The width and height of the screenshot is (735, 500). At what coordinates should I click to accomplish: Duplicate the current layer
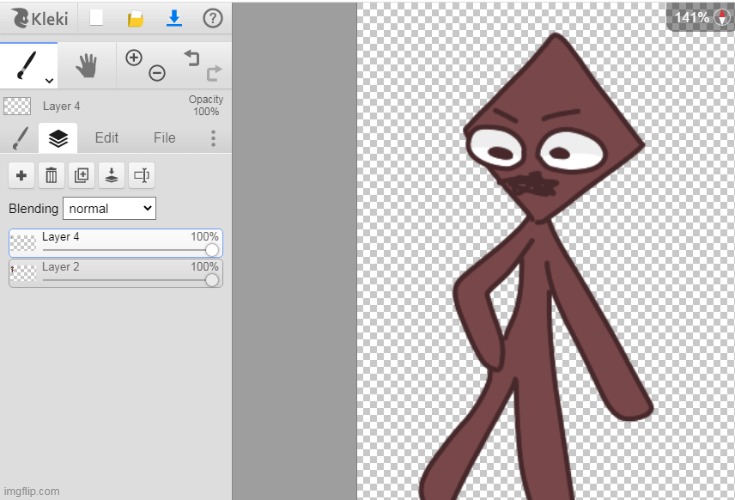click(x=81, y=175)
